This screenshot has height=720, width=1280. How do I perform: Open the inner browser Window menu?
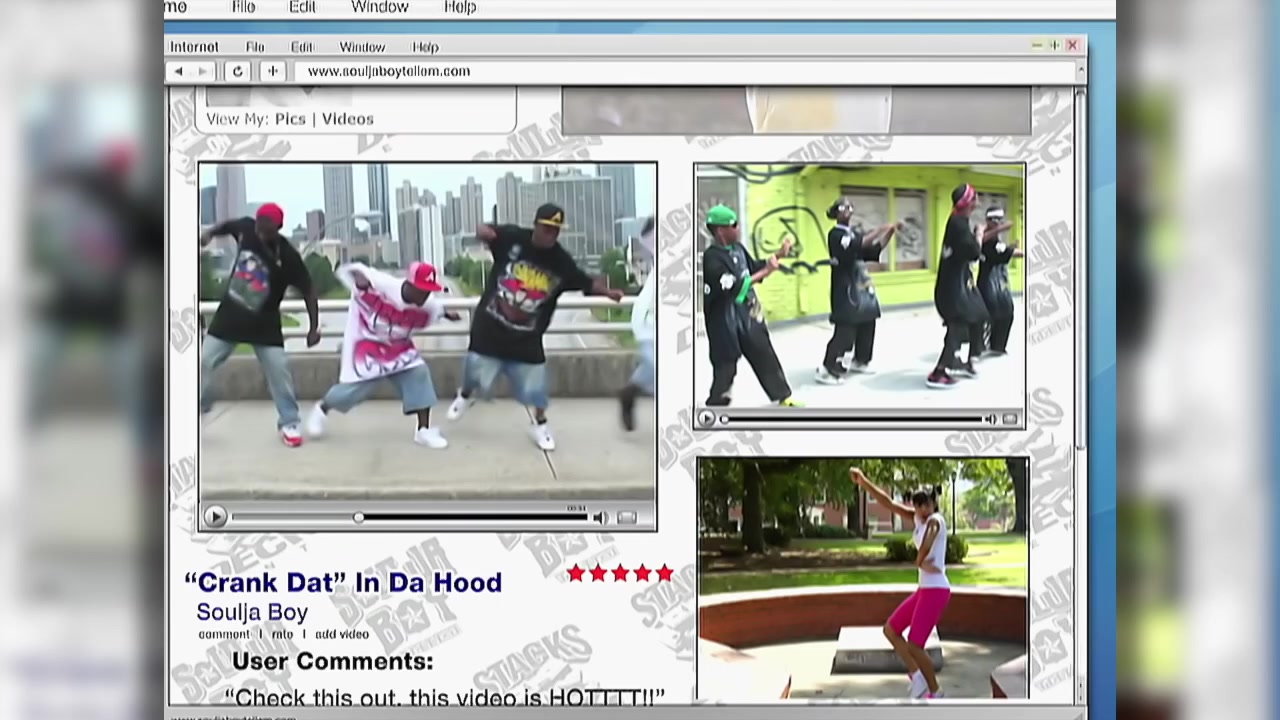click(x=362, y=47)
